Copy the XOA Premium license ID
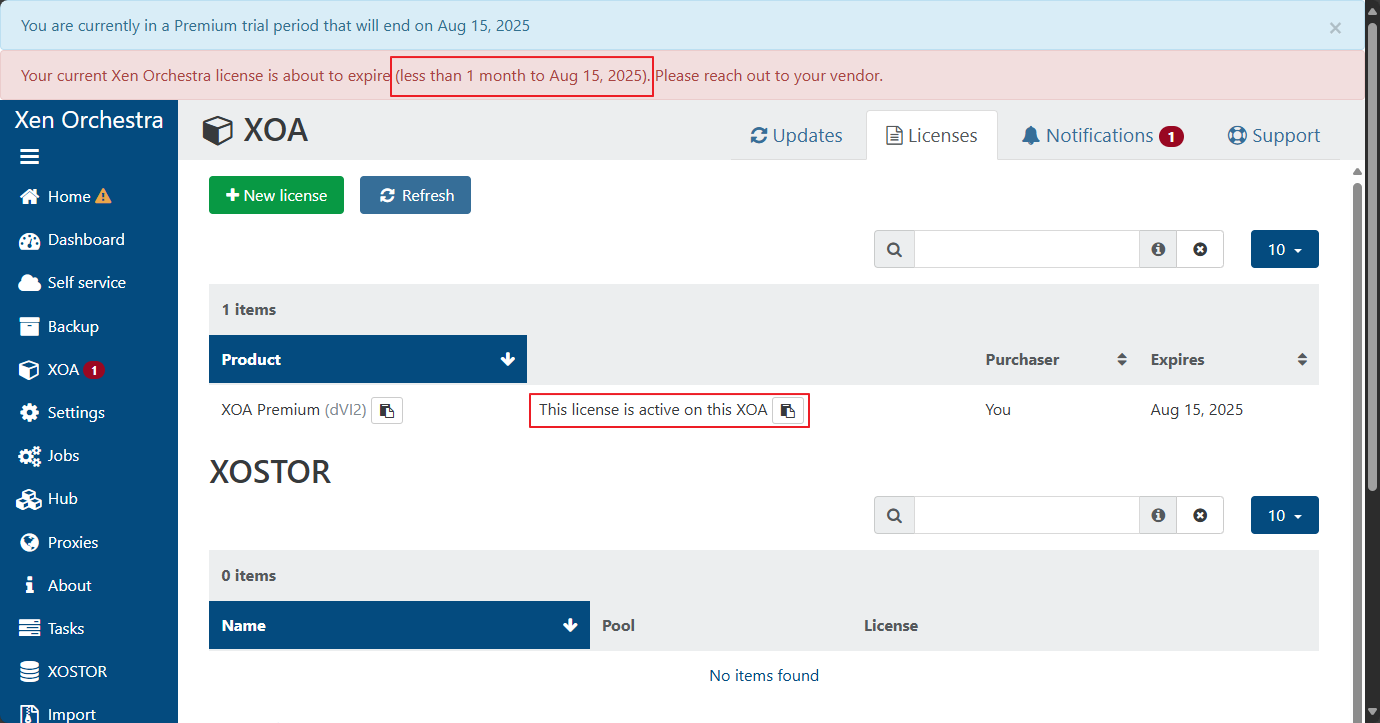Viewport: 1380px width, 723px height. pos(387,410)
